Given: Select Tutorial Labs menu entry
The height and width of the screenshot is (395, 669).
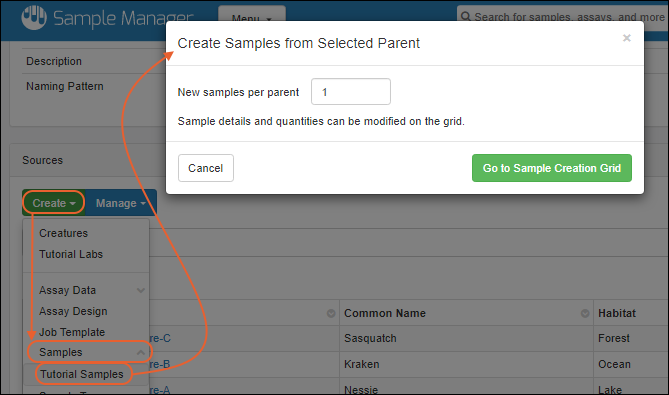Looking at the screenshot, I should pos(71,254).
